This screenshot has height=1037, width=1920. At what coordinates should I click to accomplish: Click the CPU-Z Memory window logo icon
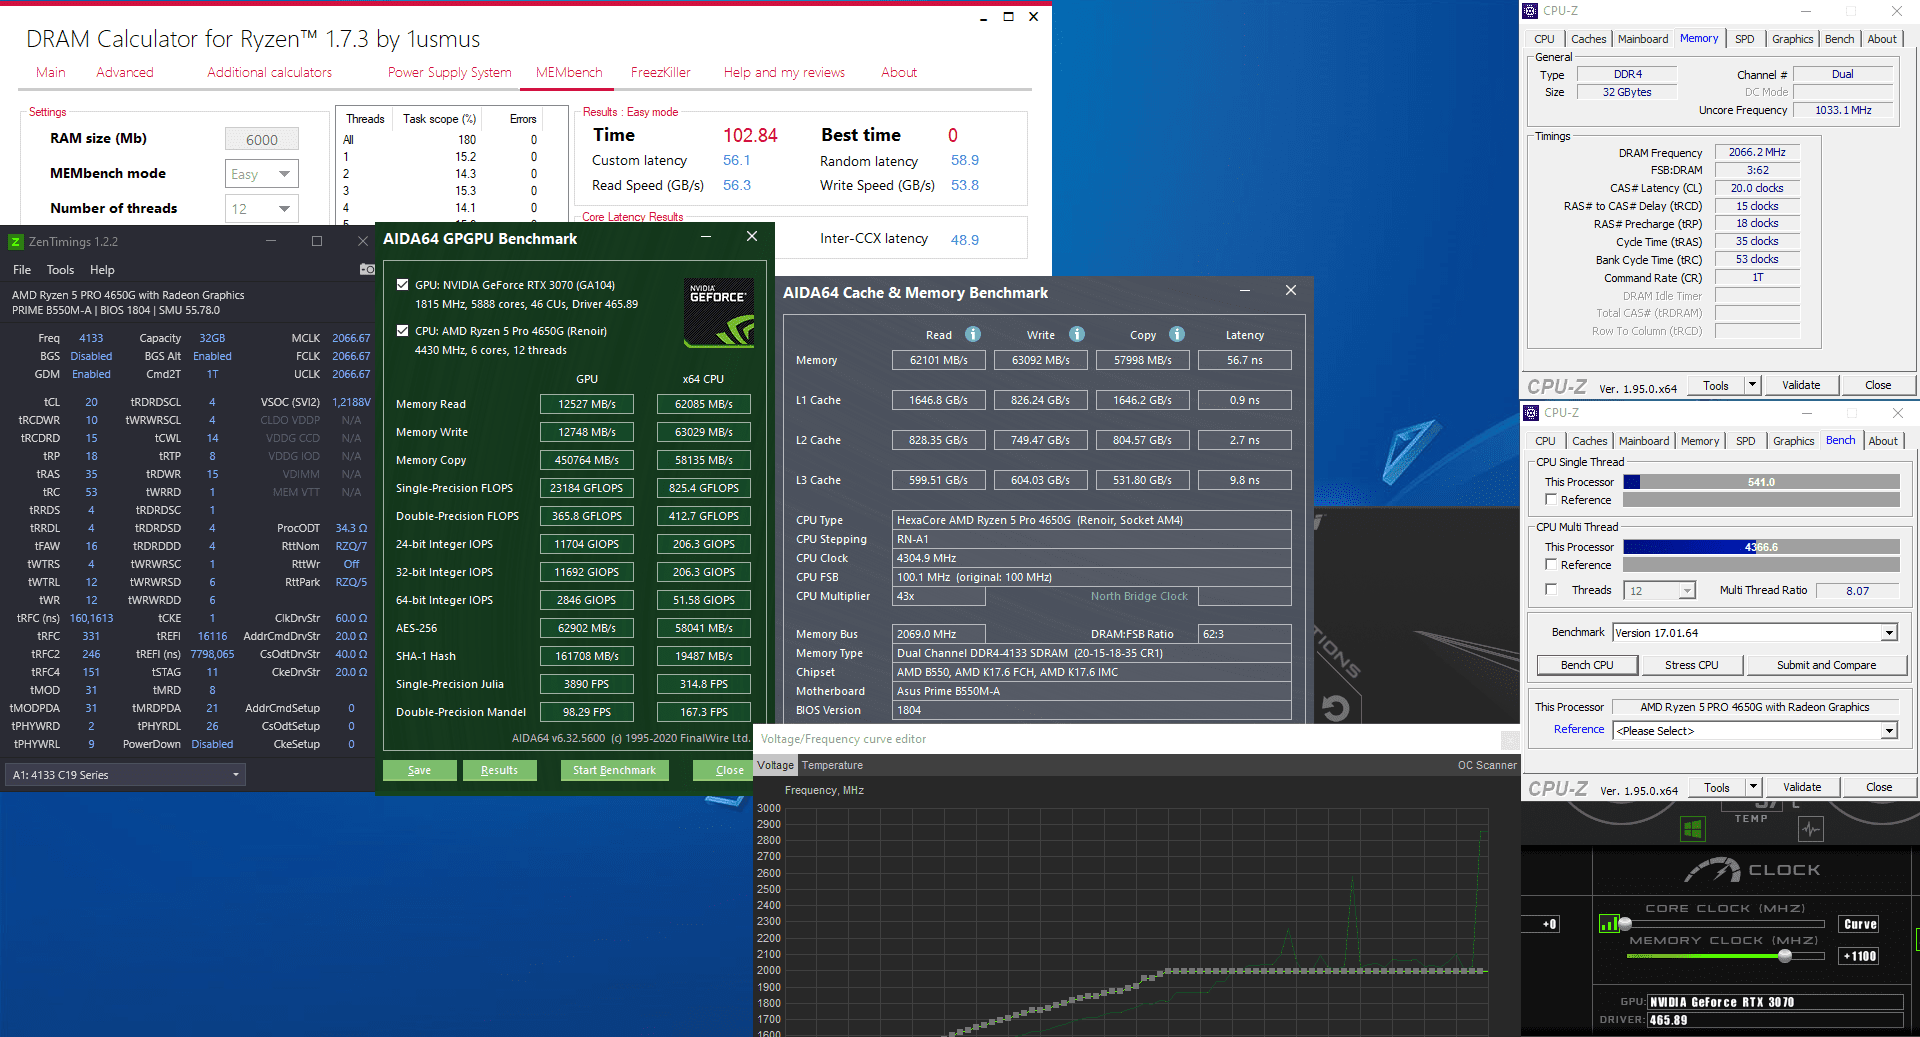[x=1530, y=11]
